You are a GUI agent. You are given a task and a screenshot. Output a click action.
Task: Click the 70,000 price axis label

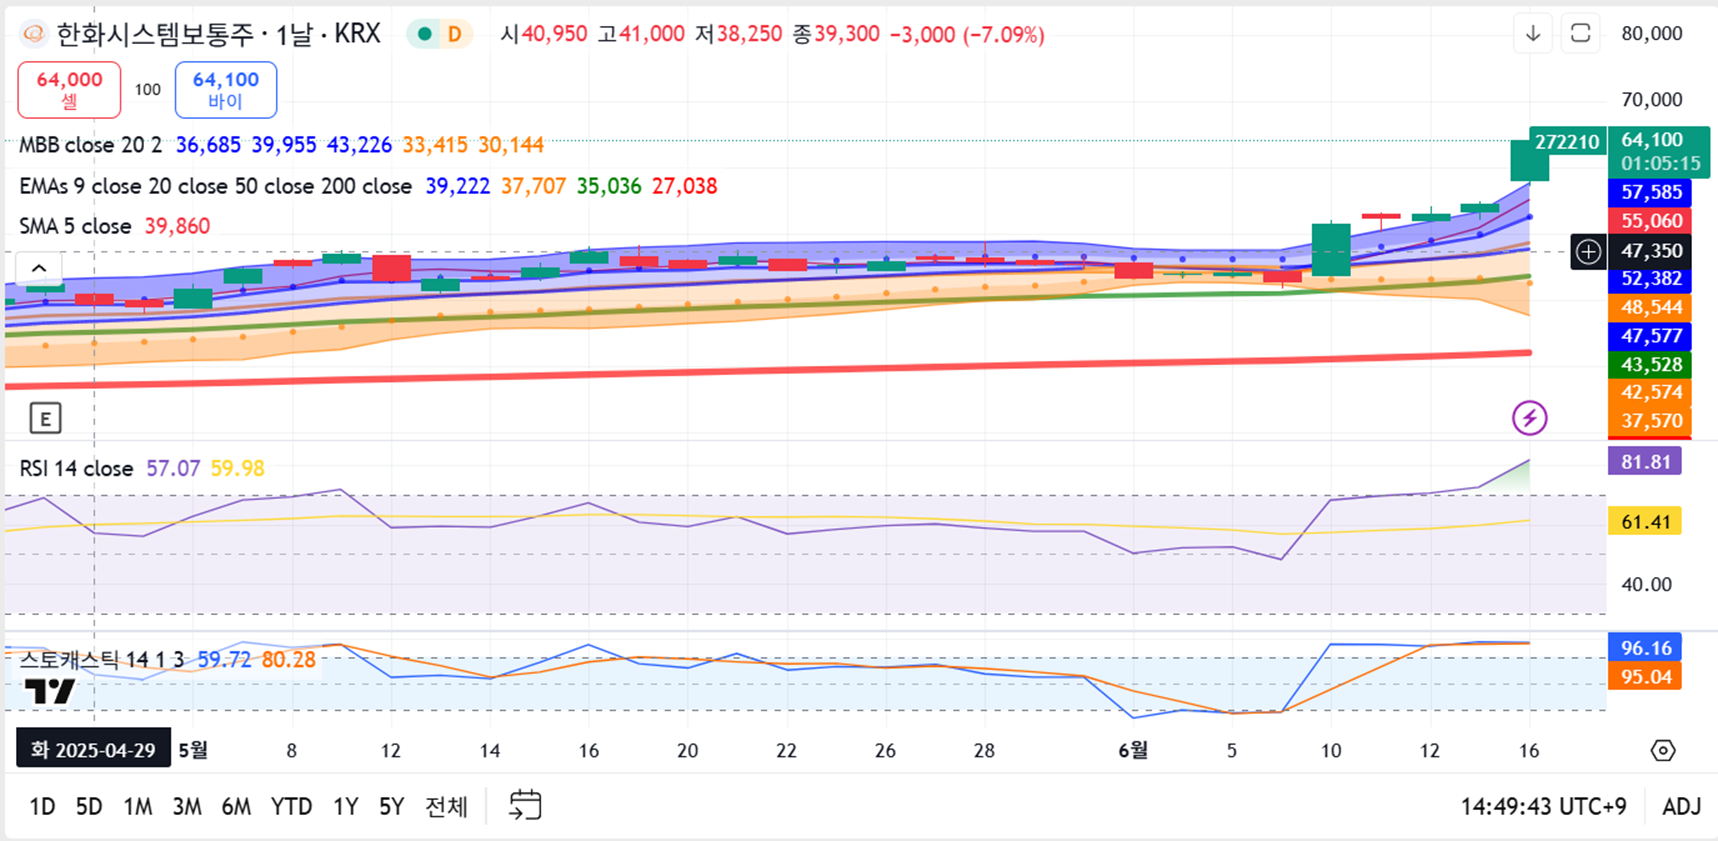pyautogui.click(x=1652, y=99)
